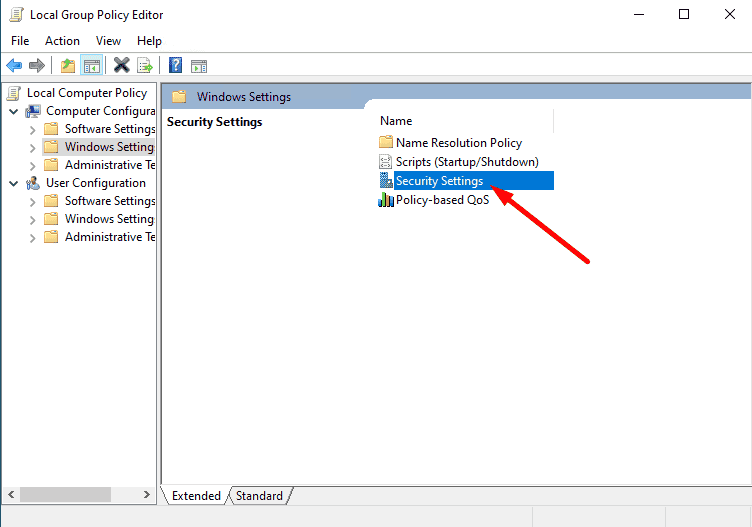Click the Forward arrow toolbar icon
The image size is (752, 527).
coord(37,65)
